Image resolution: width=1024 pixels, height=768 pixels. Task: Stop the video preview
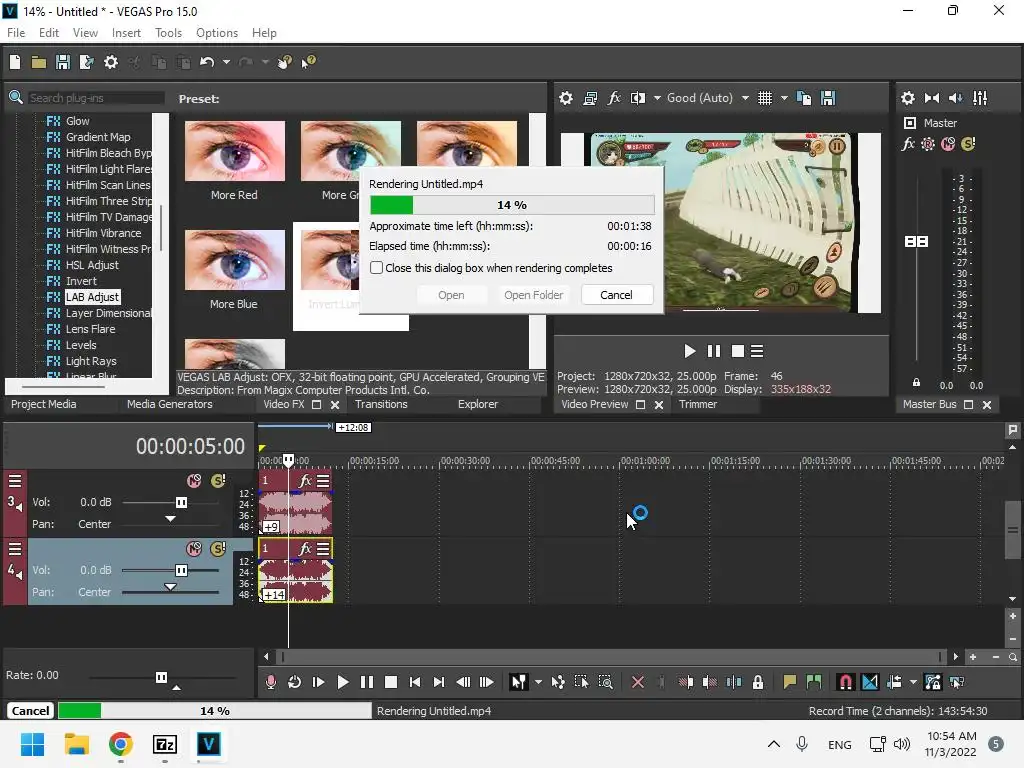point(738,351)
